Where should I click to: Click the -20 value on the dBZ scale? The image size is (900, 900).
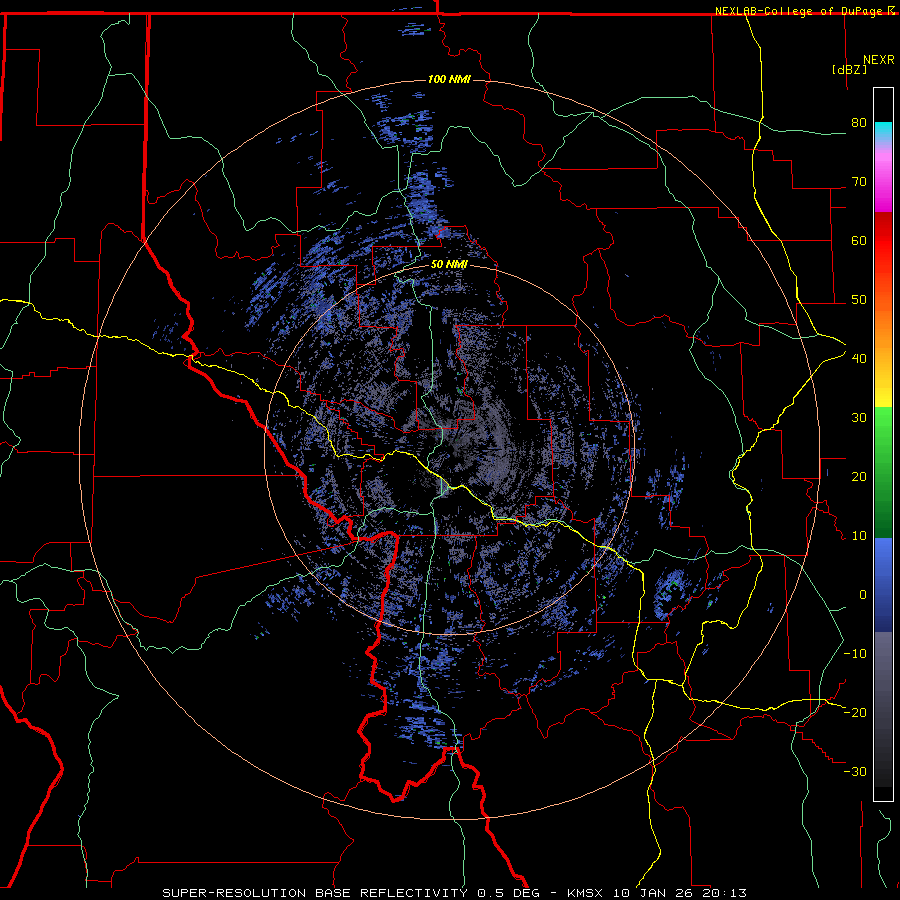[855, 712]
